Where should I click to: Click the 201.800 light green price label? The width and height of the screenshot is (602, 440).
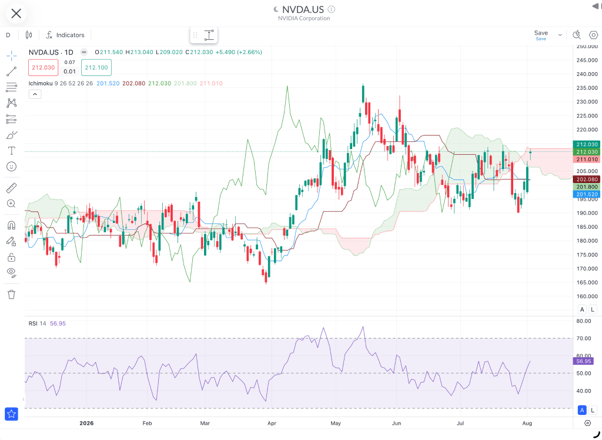tap(586, 187)
